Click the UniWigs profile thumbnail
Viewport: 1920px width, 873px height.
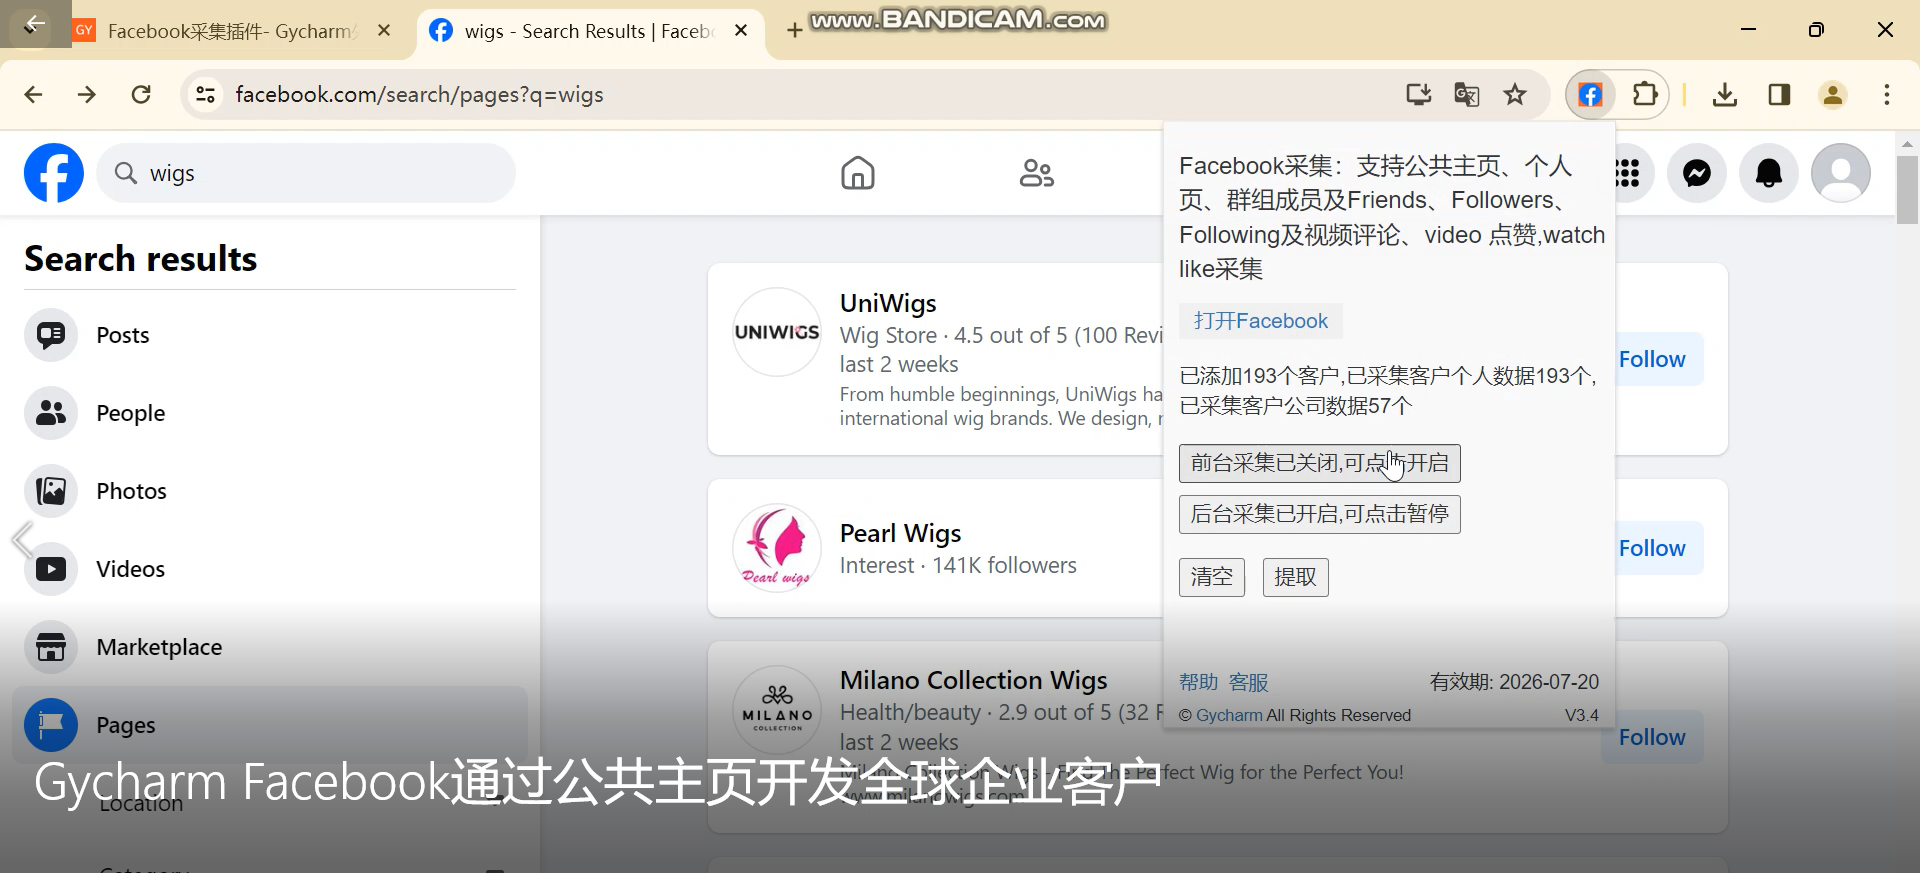coord(777,332)
